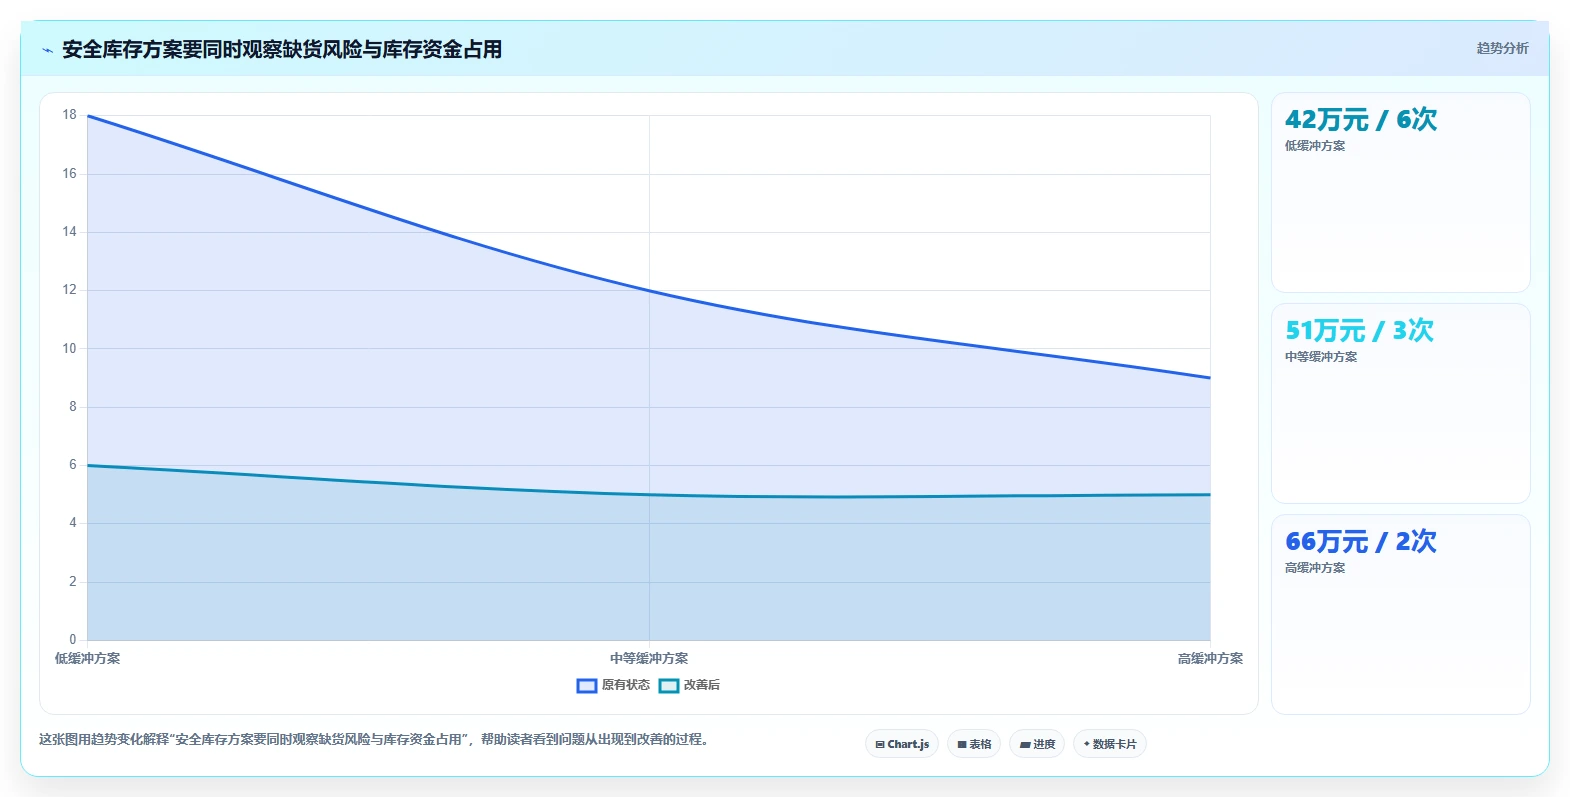The width and height of the screenshot is (1570, 797).
Task: Click the lightning icon beside the title
Action: [x=47, y=50]
